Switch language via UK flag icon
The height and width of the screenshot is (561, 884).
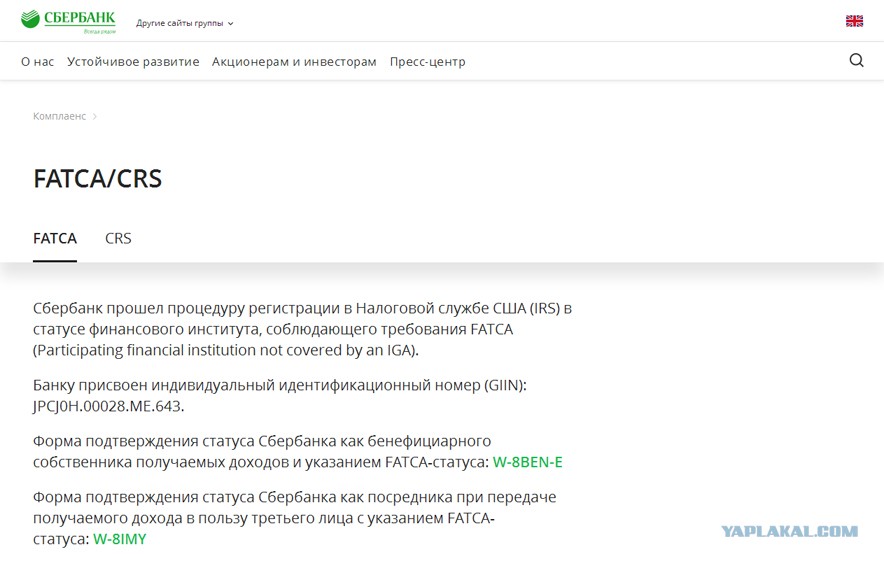pyautogui.click(x=854, y=21)
